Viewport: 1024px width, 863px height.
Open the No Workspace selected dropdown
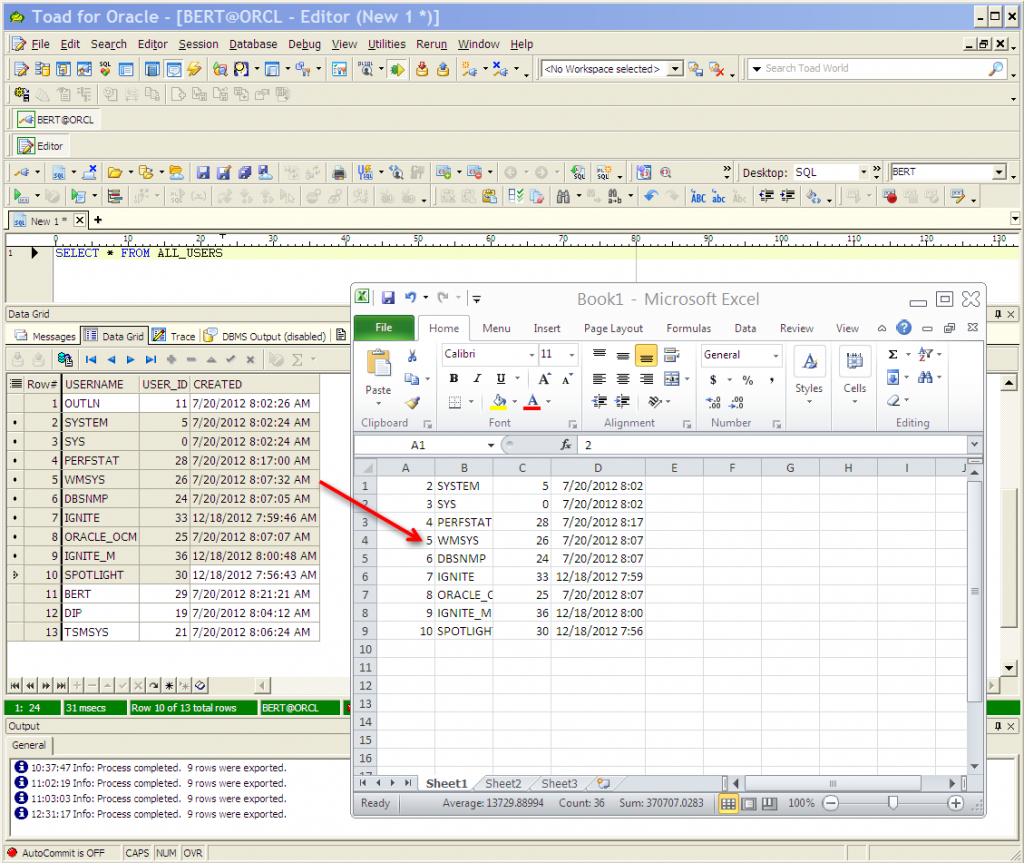pos(675,69)
